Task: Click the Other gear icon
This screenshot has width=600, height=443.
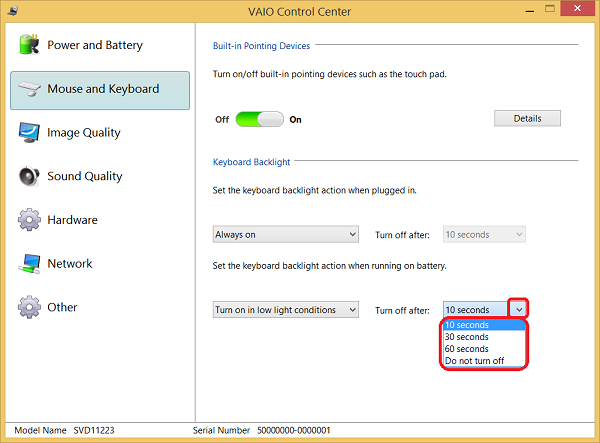Action: (29, 307)
